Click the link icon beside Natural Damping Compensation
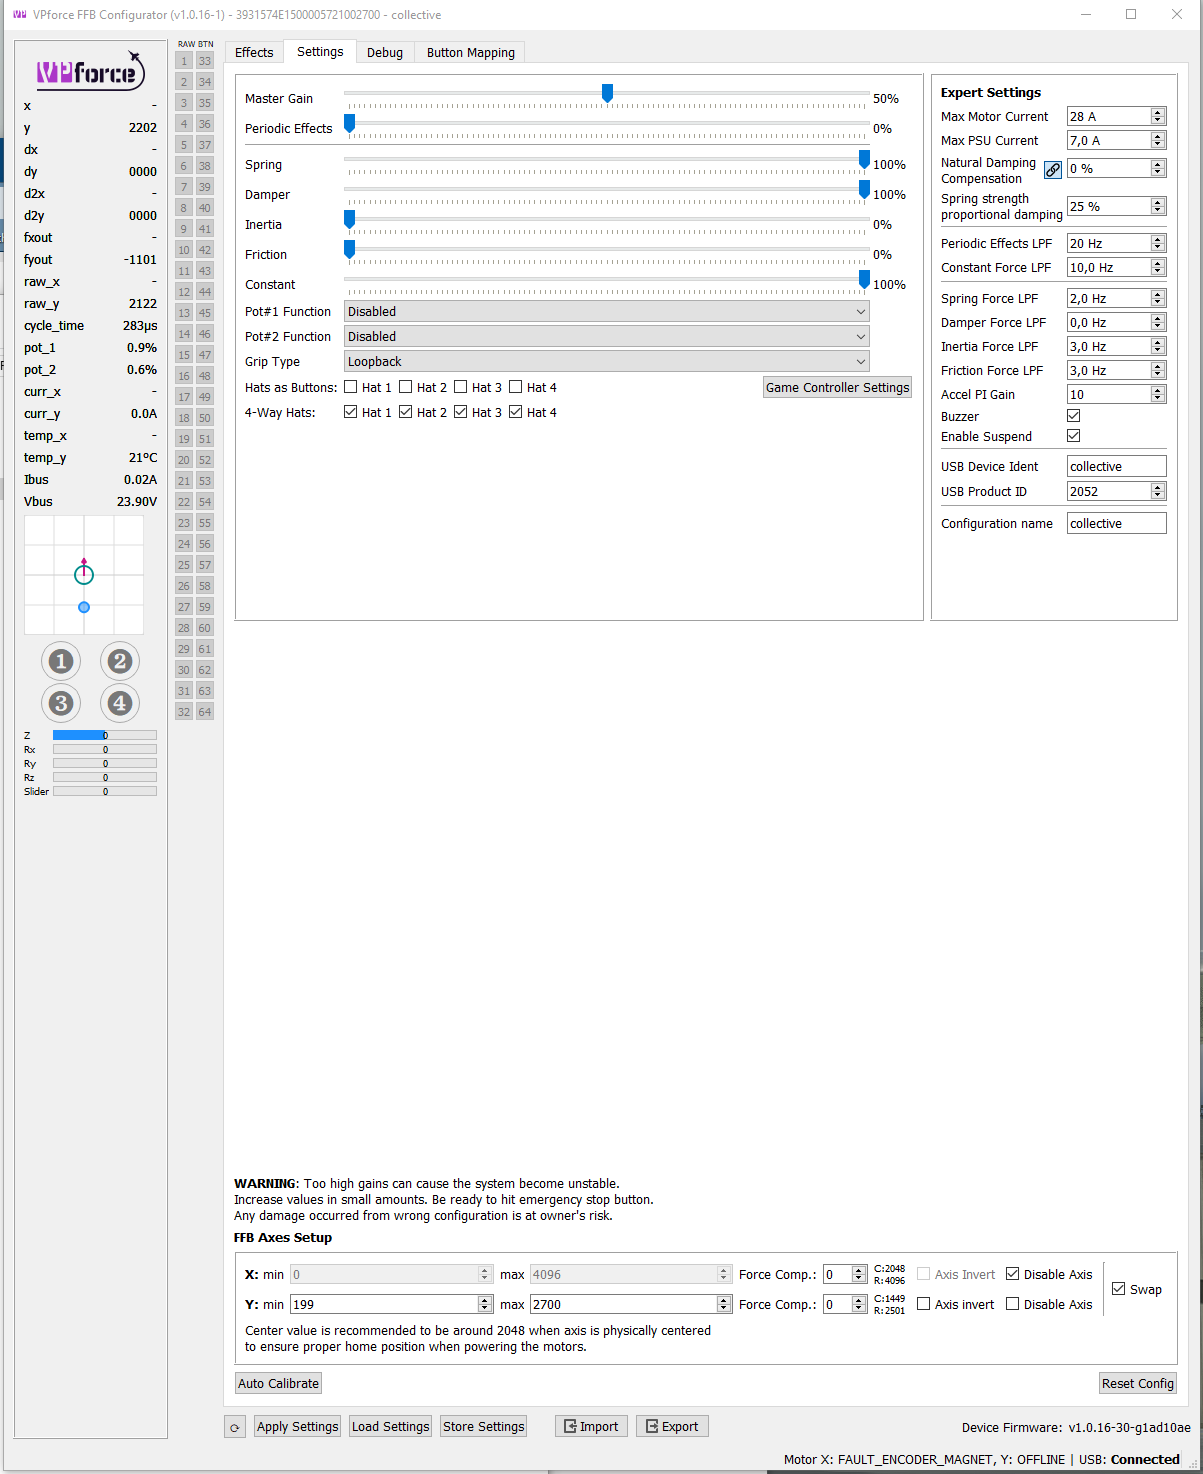 point(1053,170)
